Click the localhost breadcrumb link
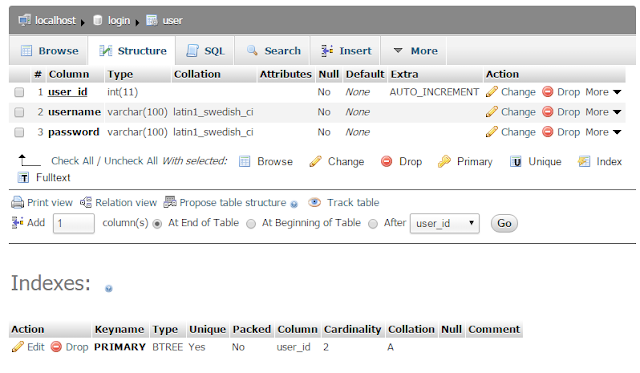Screen dimensions: 640x373 pyautogui.click(x=55, y=20)
